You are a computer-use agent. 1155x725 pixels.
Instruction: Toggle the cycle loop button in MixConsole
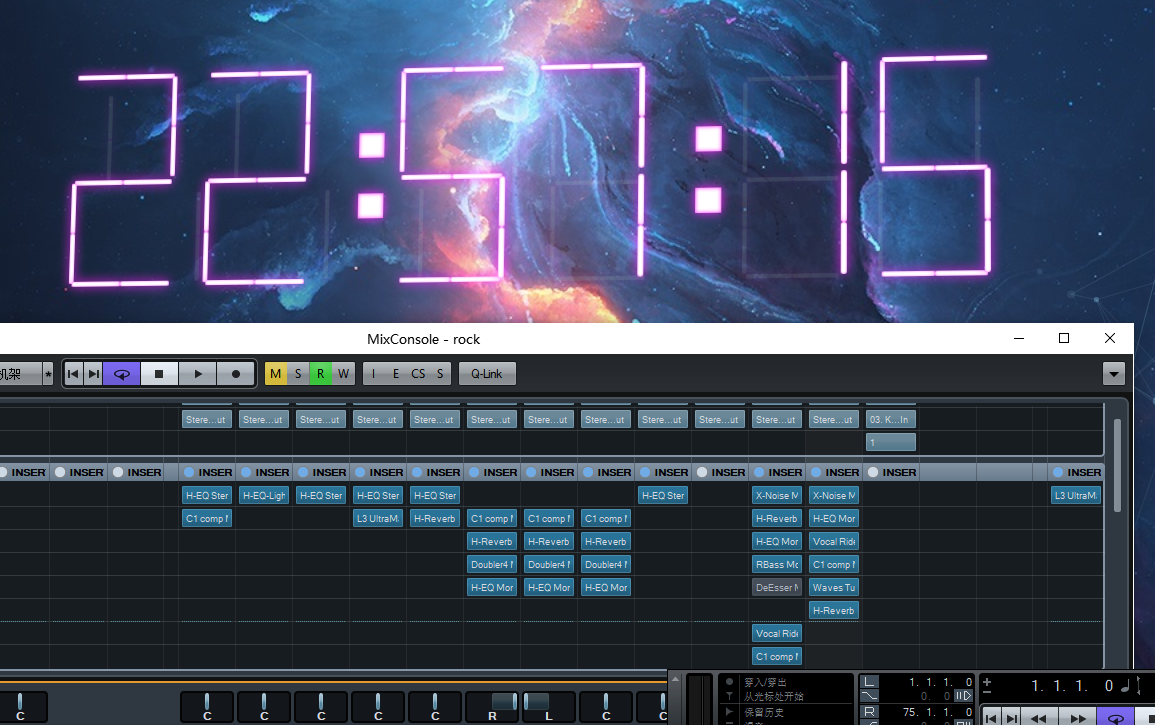point(121,374)
